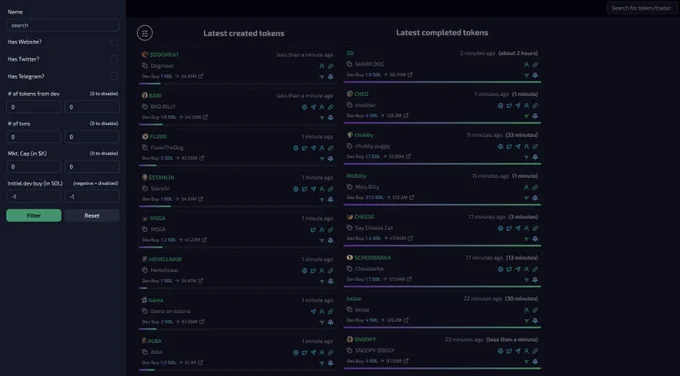680x376 pixels.
Task: Click the bell icon in the belaa row
Action: 535,320
